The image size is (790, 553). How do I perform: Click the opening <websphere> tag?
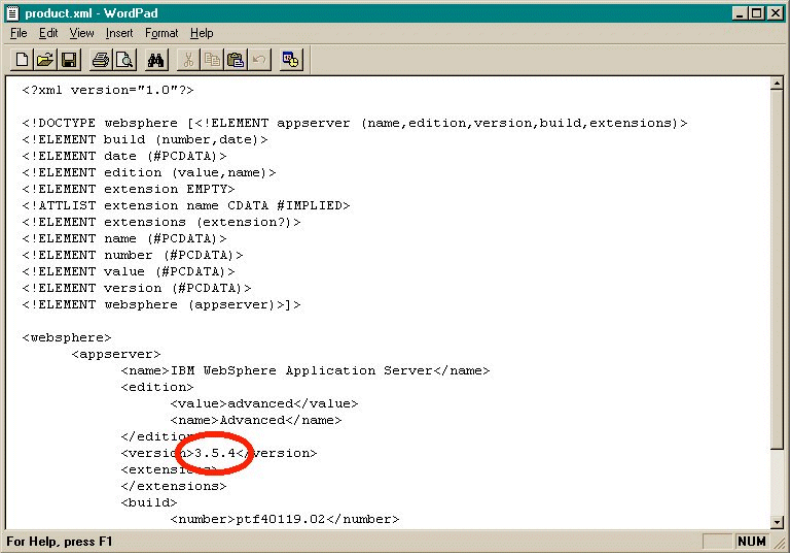click(x=67, y=338)
